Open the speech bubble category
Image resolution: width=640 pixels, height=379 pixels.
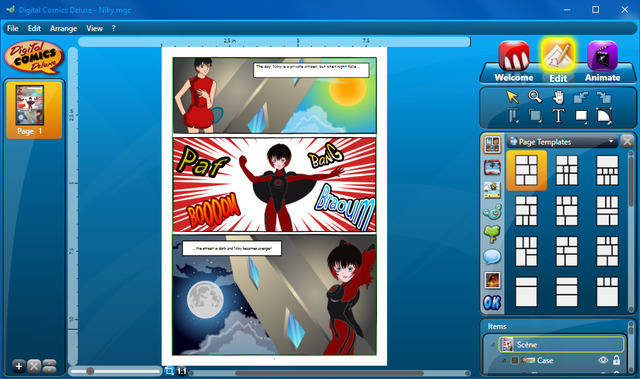pyautogui.click(x=492, y=257)
